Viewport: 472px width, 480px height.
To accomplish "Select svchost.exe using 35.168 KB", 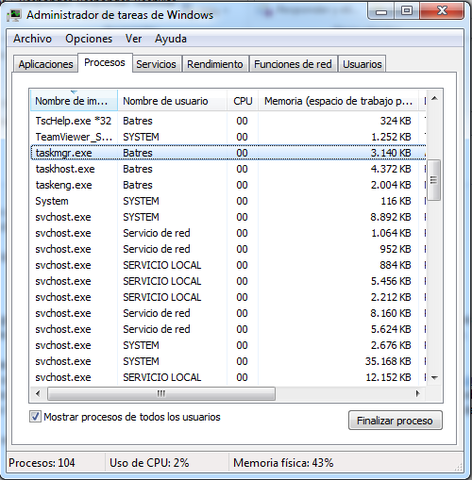I will pyautogui.click(x=228, y=361).
